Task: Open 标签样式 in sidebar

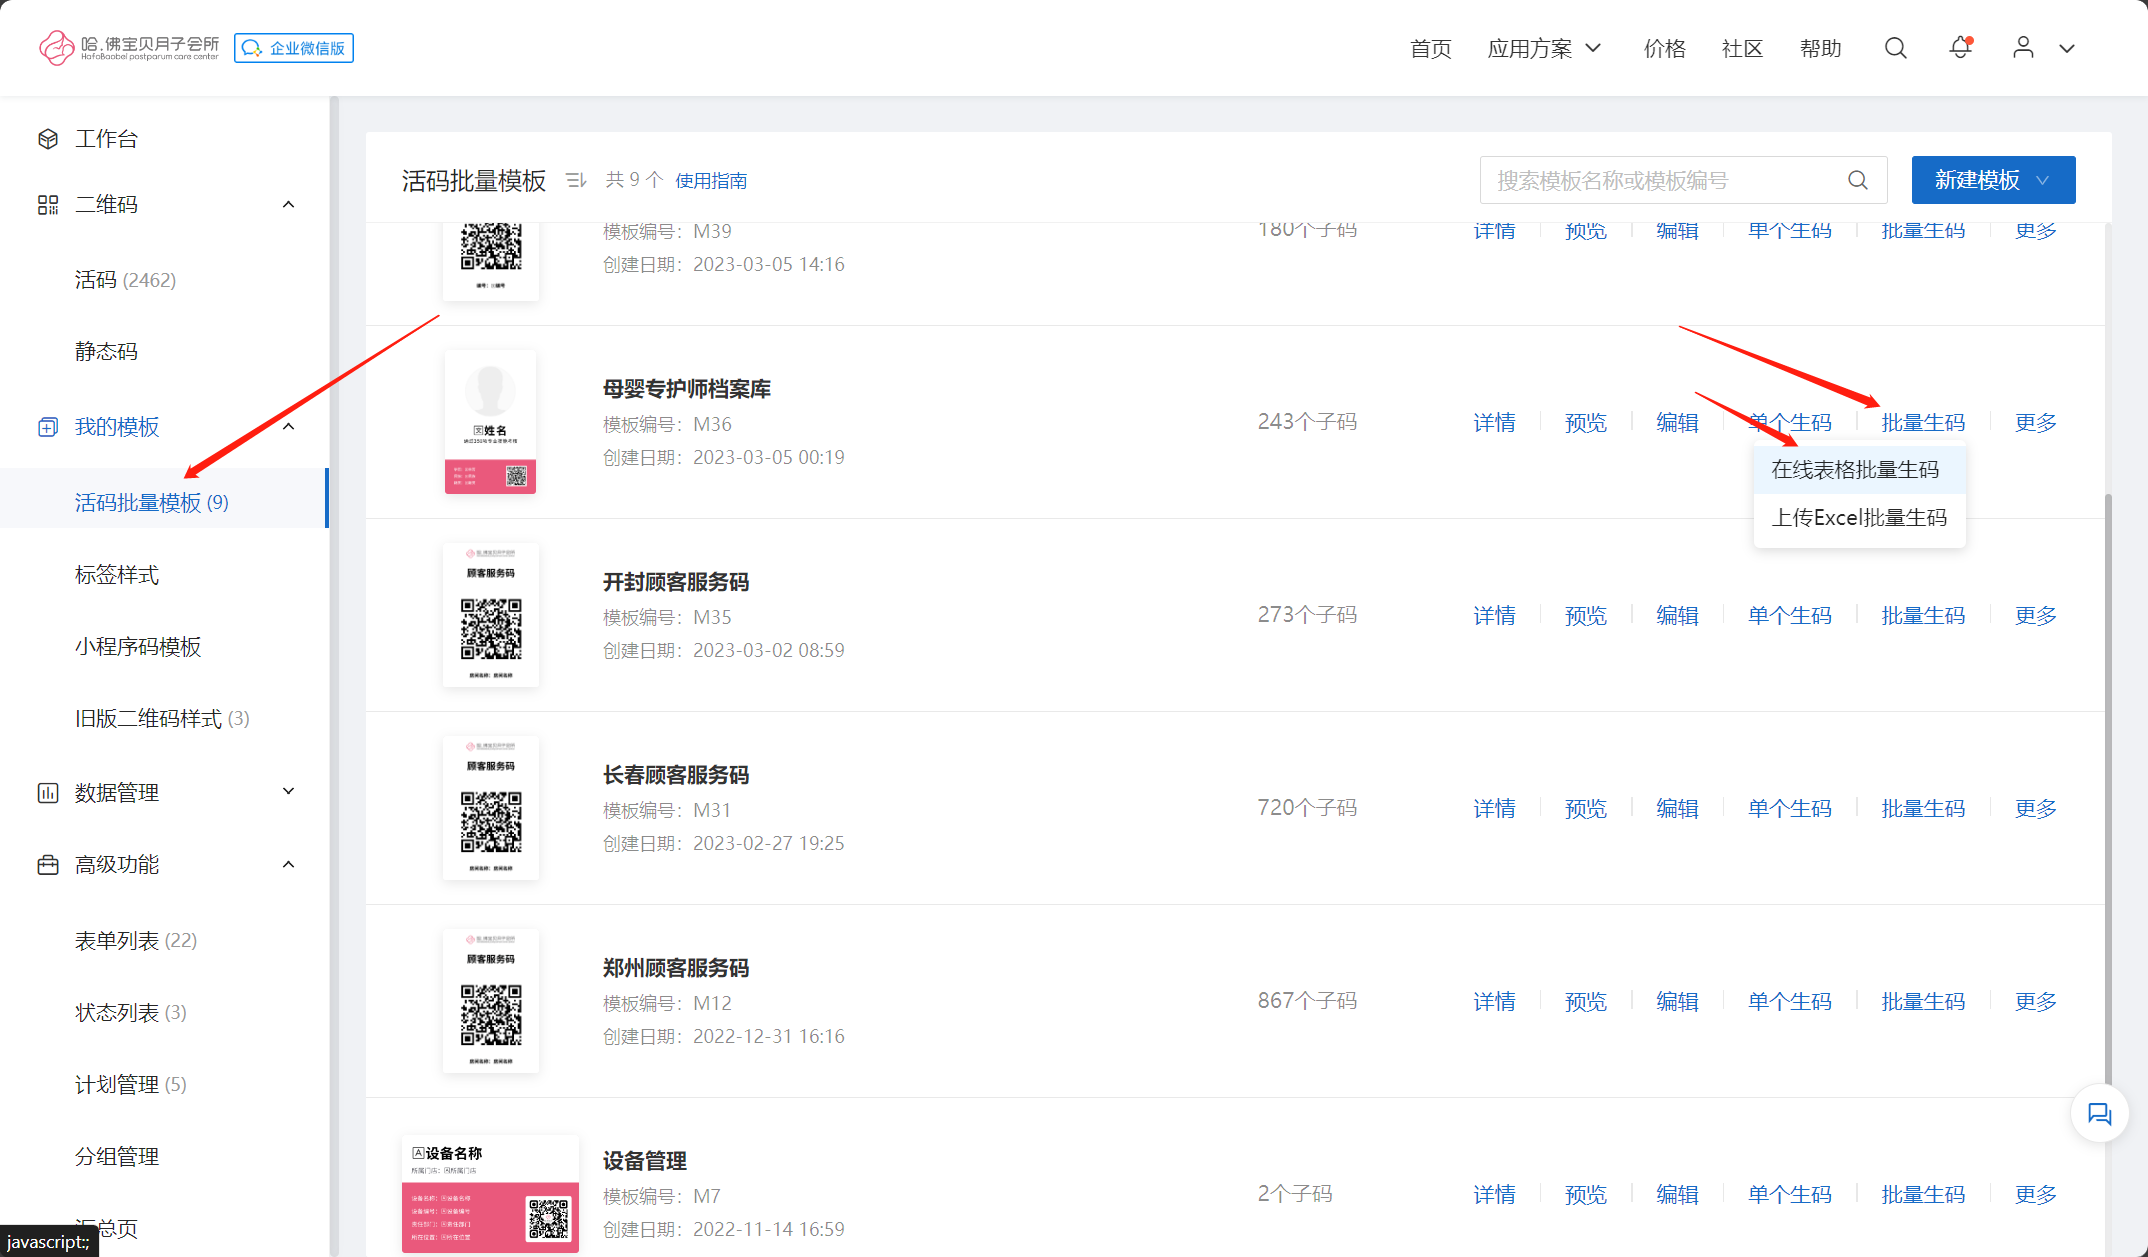Action: point(117,575)
